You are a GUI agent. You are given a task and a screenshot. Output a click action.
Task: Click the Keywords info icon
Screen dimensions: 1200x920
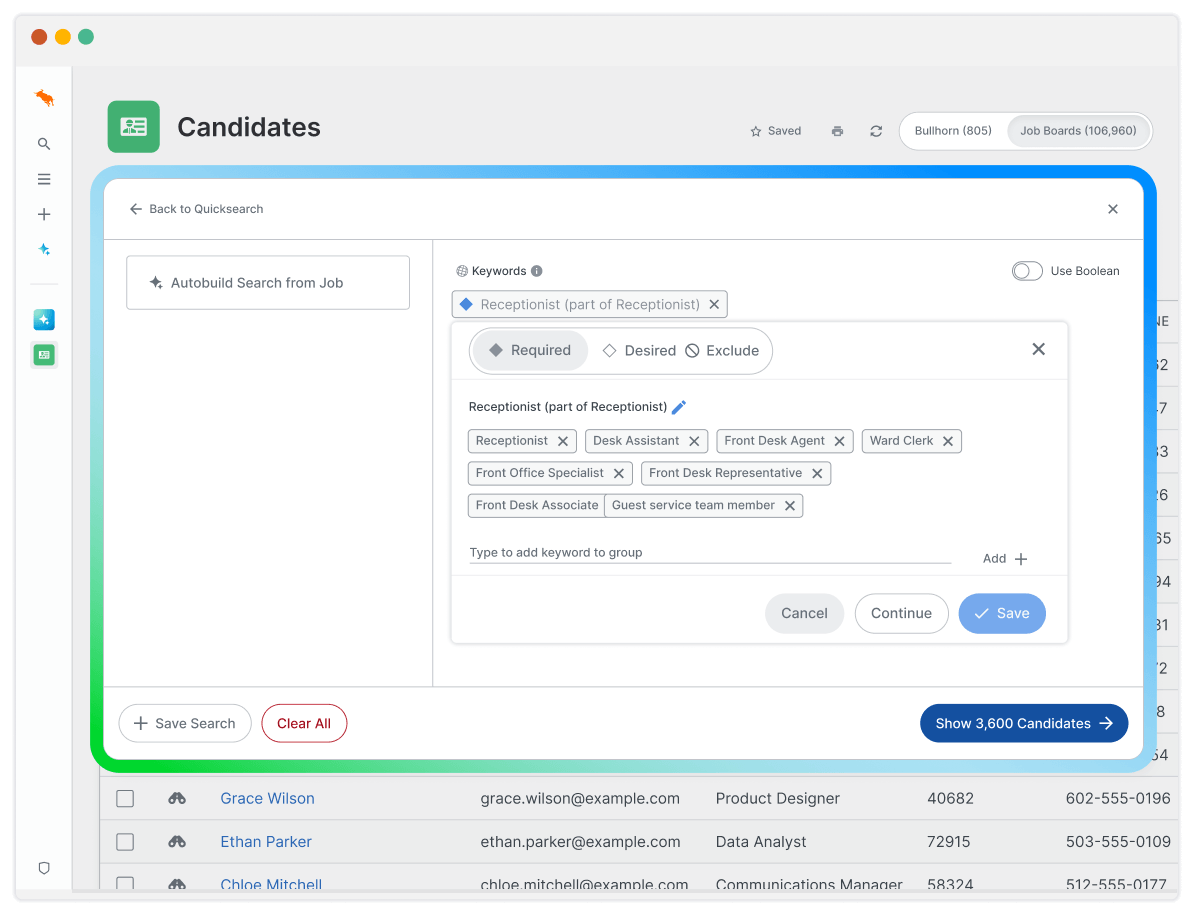coord(537,271)
